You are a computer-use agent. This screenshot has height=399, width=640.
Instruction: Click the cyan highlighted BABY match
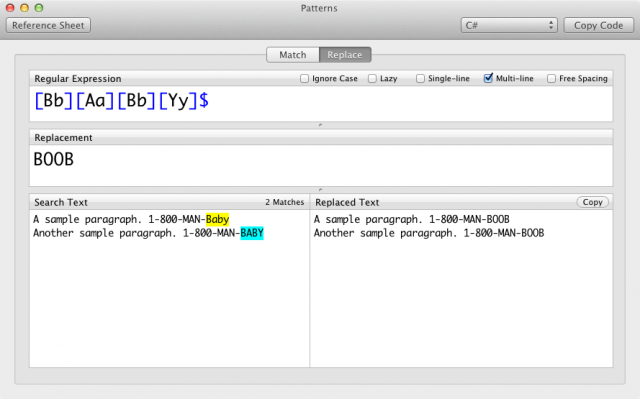[x=252, y=233]
